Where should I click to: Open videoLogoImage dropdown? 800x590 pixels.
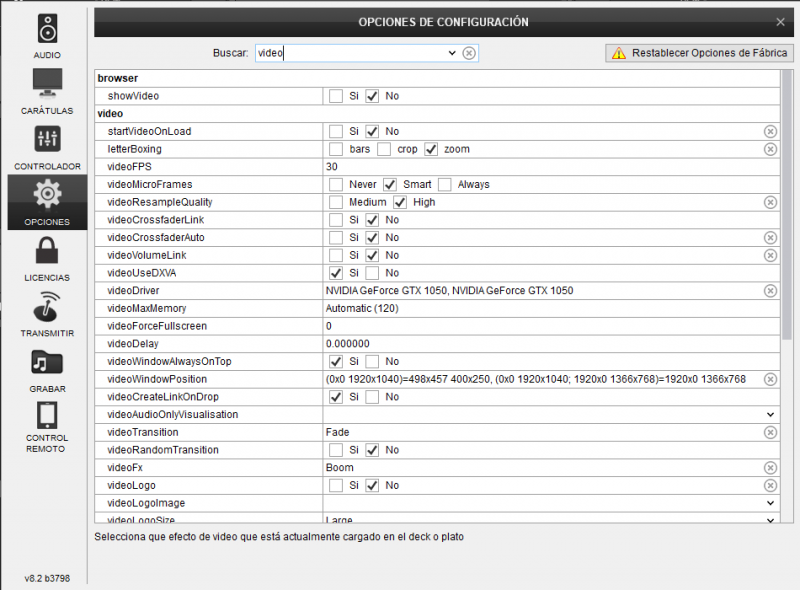click(770, 503)
